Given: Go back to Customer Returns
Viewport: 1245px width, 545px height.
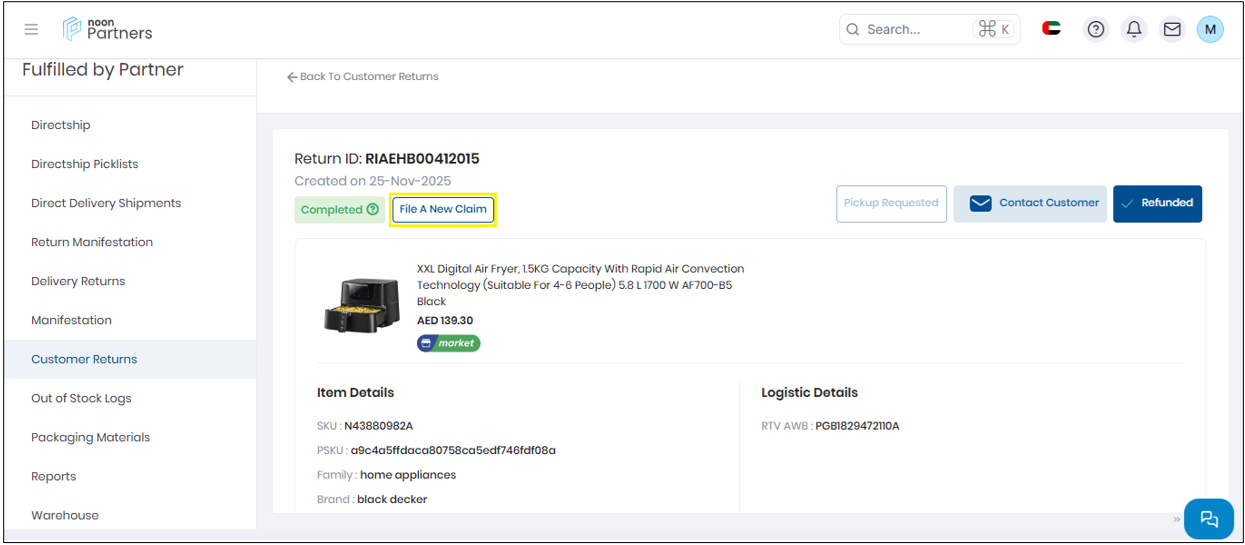Looking at the screenshot, I should 363,77.
